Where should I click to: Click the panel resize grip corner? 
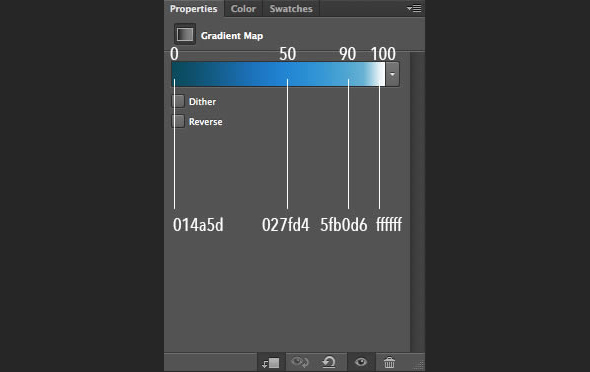[x=418, y=364]
